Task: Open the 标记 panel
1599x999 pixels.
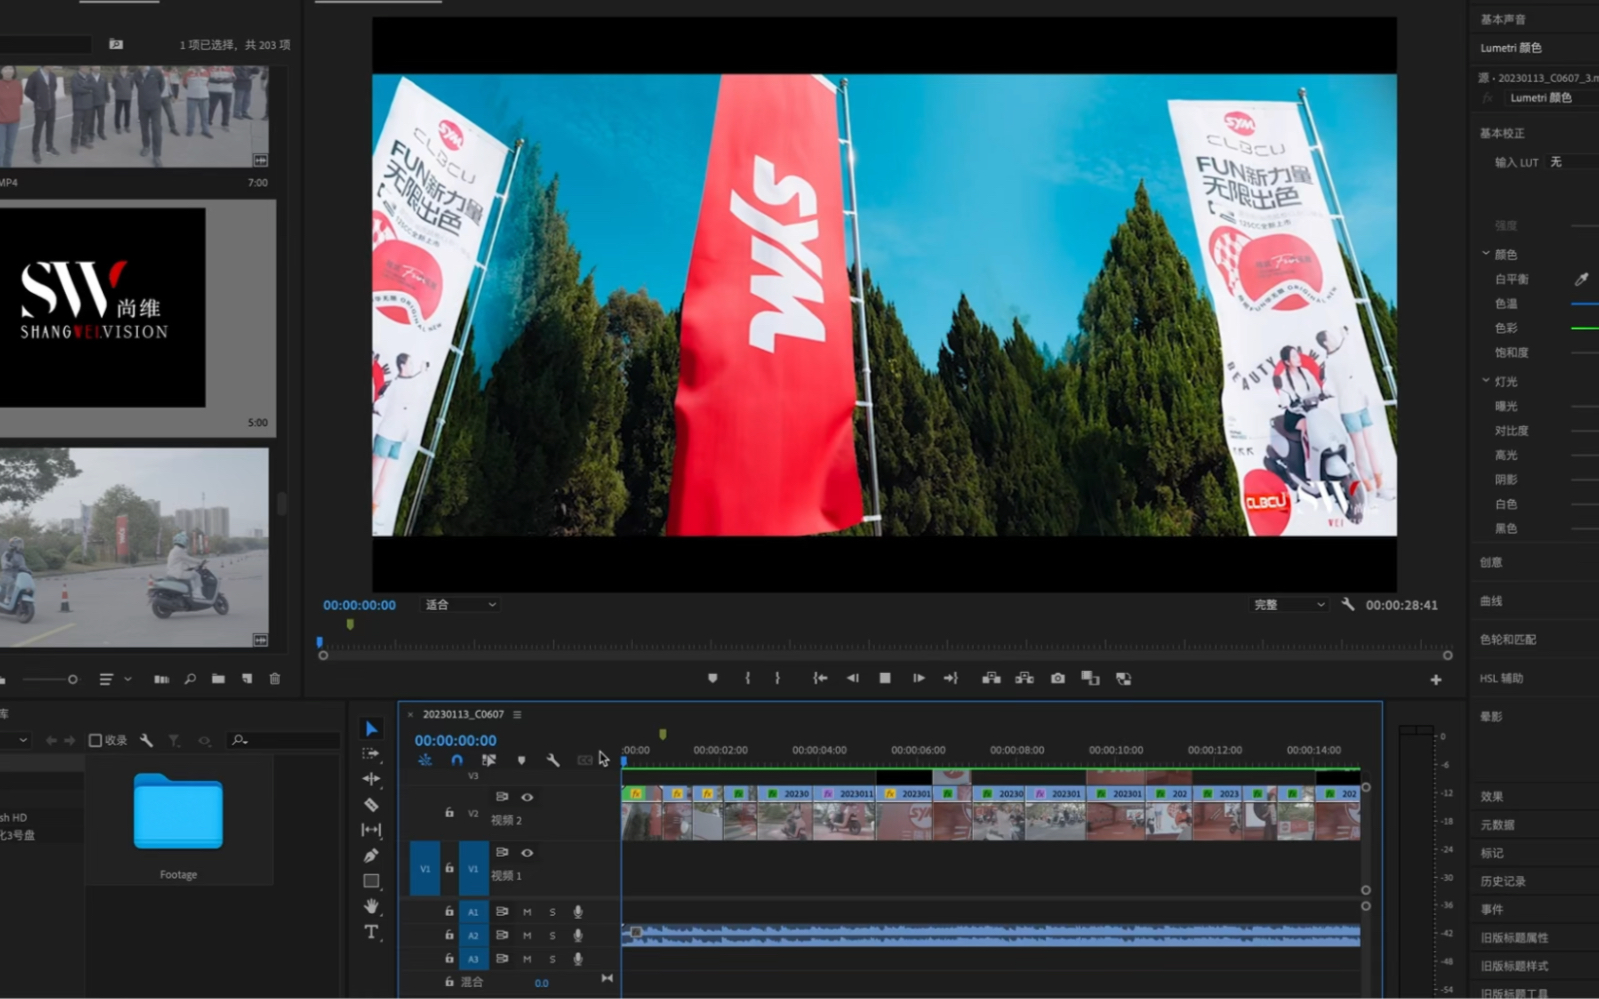Action: (1491, 853)
